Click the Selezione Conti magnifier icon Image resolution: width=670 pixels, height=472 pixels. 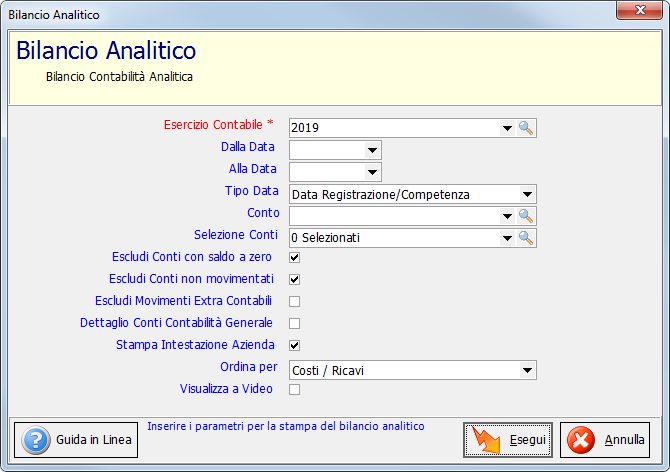click(526, 238)
